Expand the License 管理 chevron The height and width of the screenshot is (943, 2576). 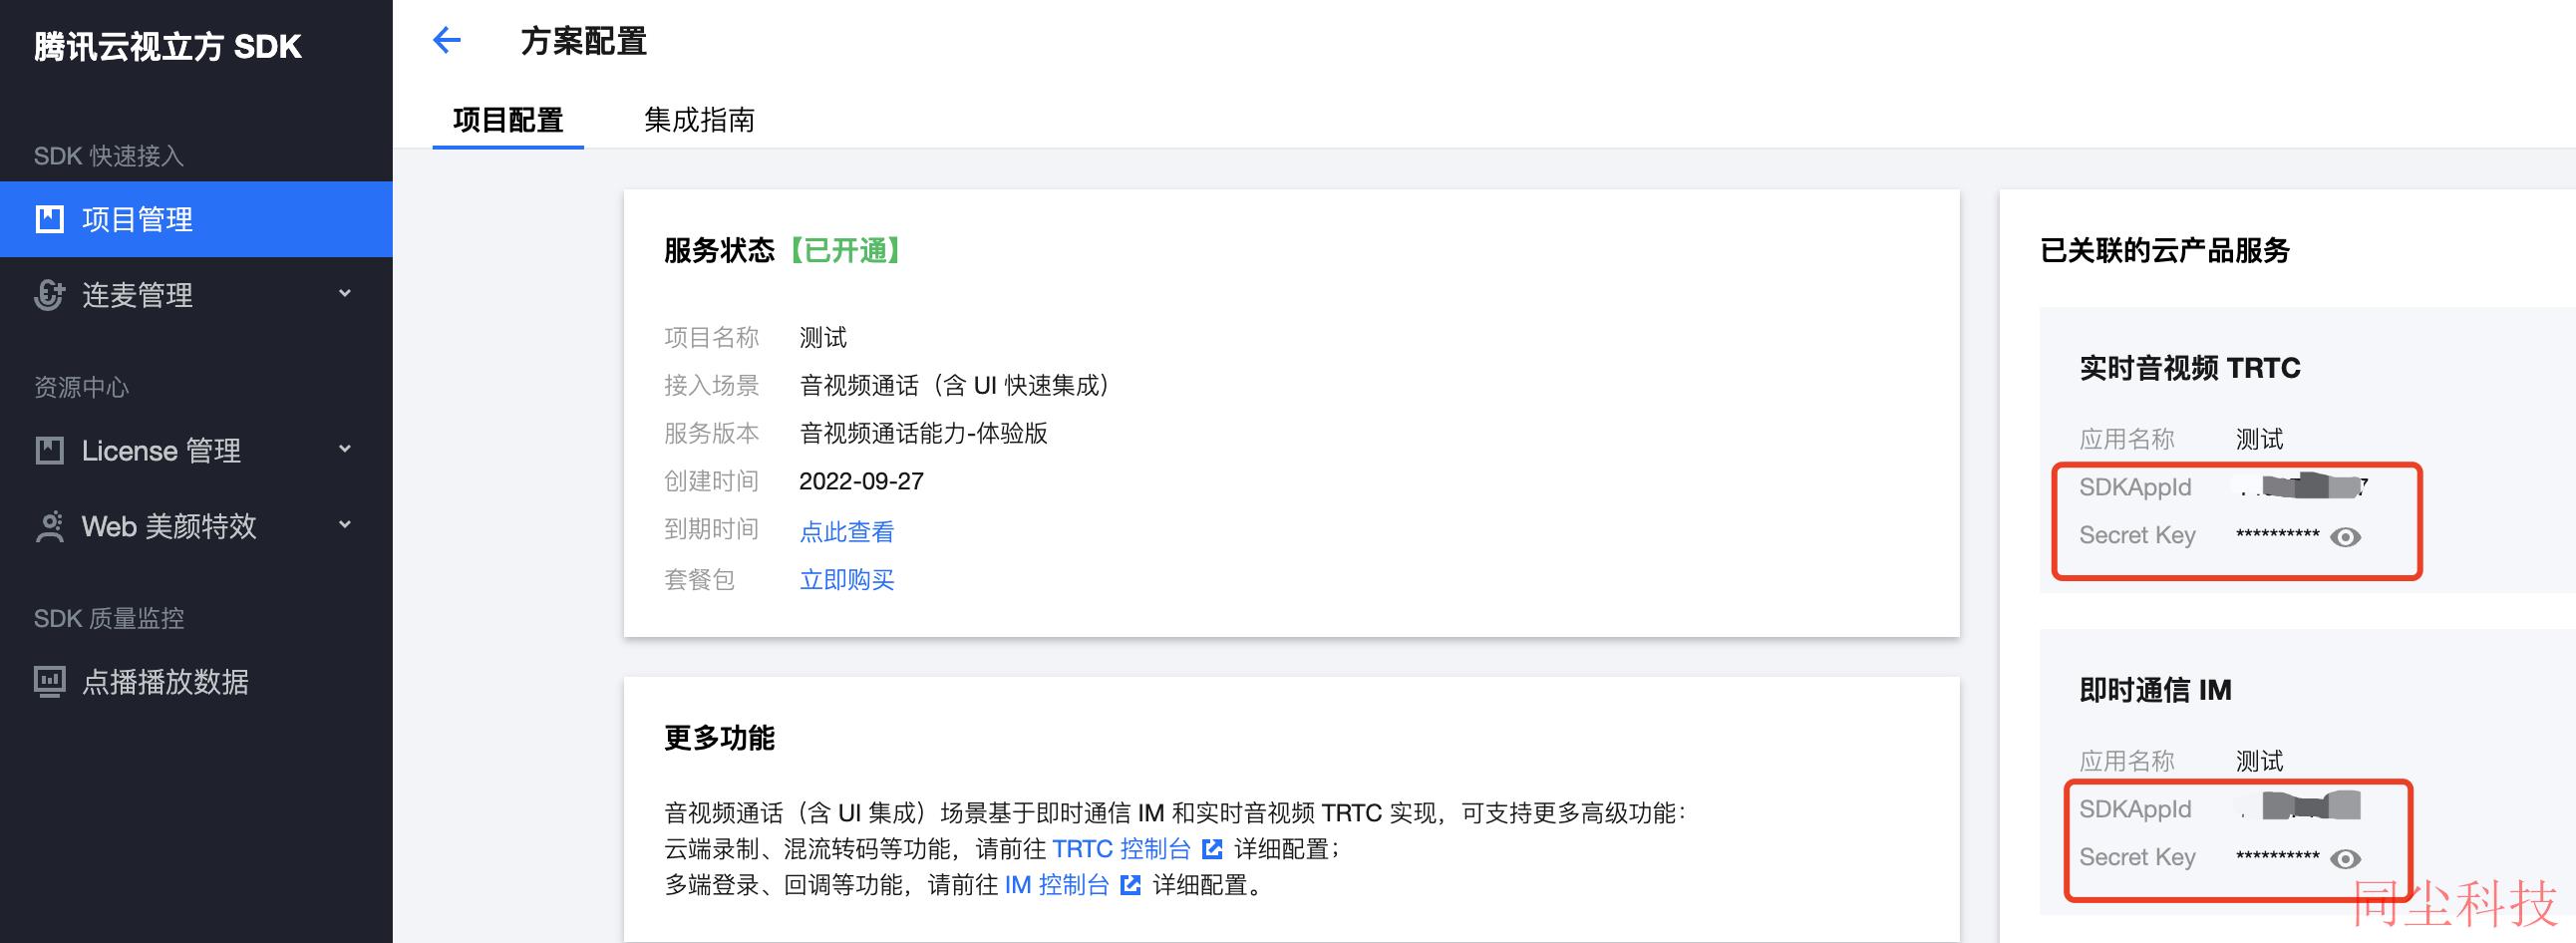(345, 450)
